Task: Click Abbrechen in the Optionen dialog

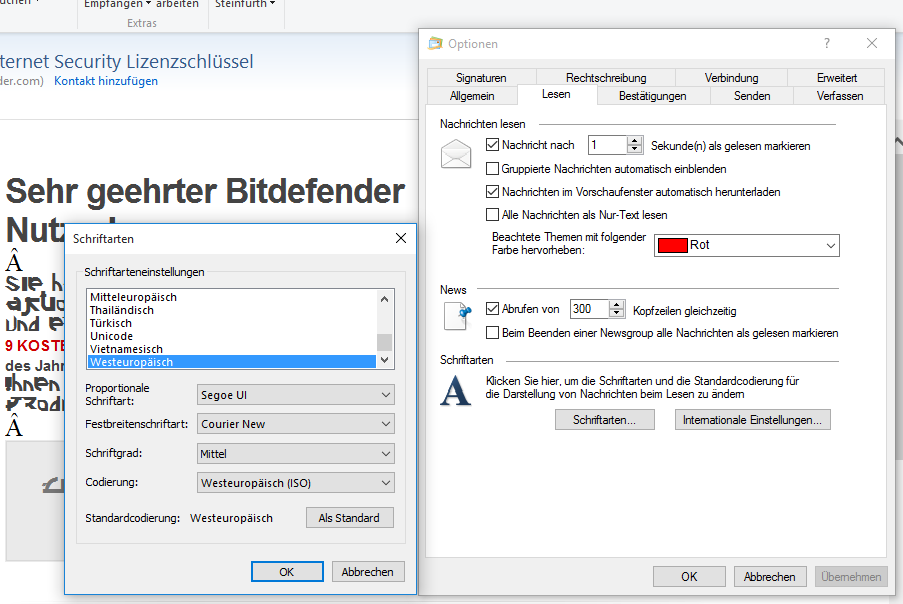Action: click(769, 576)
